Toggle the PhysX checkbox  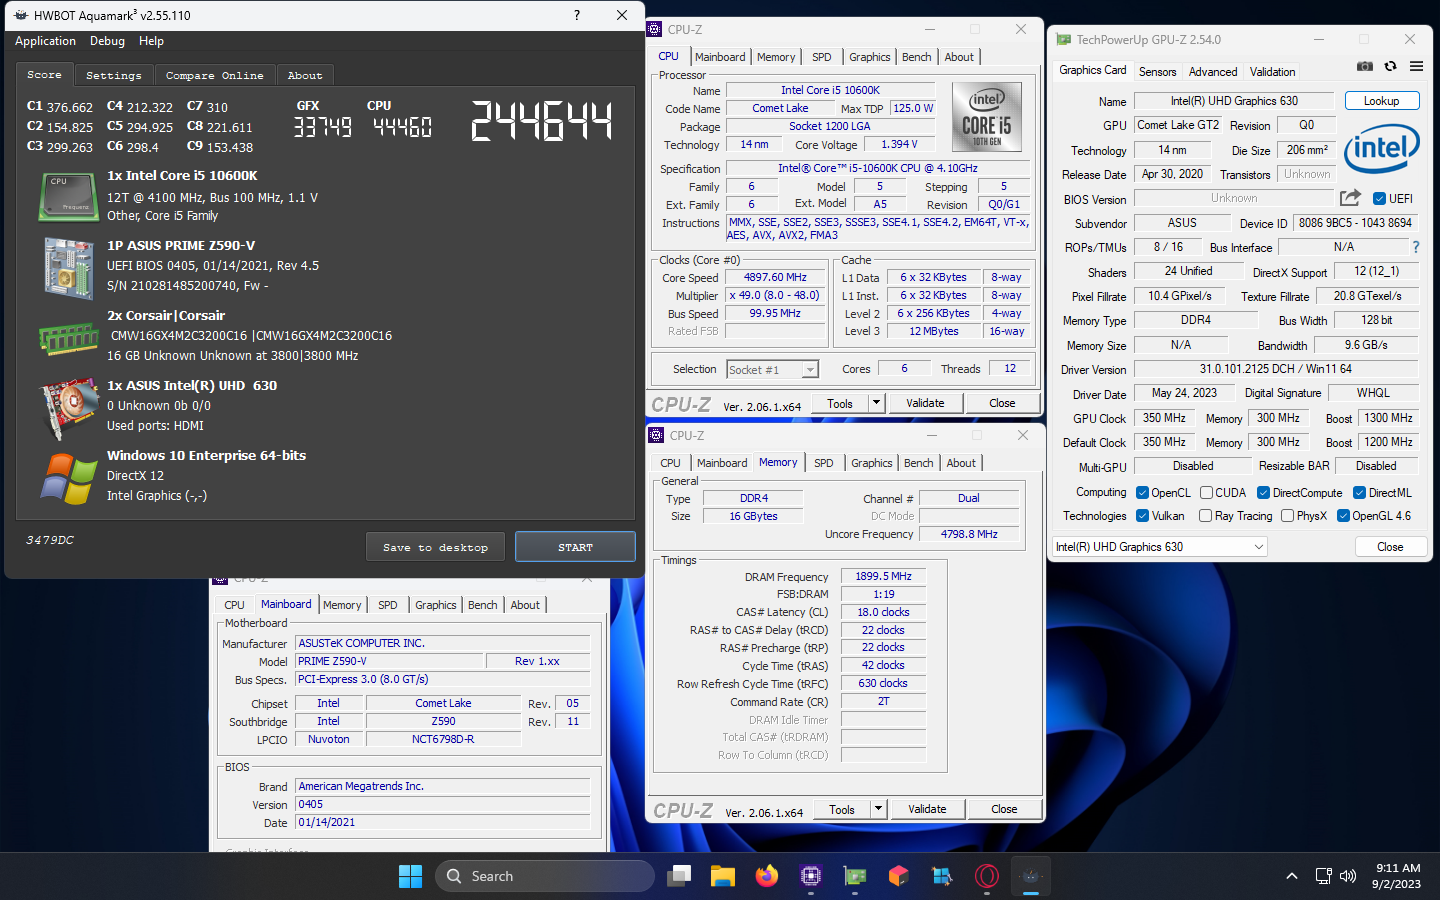[1288, 516]
